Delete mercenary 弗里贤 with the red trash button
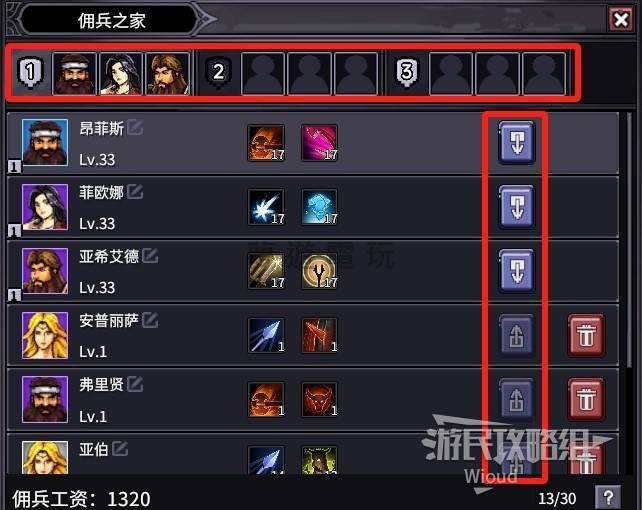This screenshot has width=642, height=510. click(x=586, y=399)
